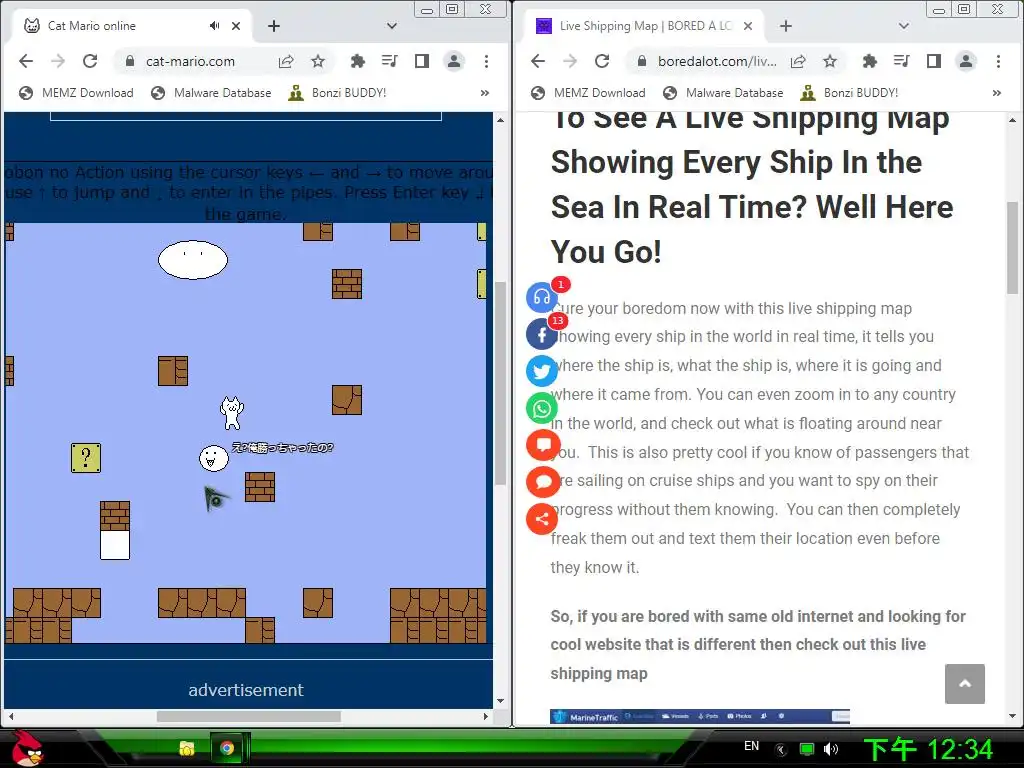This screenshot has width=1024, height=768.
Task: Click the red round speech bubble icon
Action: pos(542,482)
